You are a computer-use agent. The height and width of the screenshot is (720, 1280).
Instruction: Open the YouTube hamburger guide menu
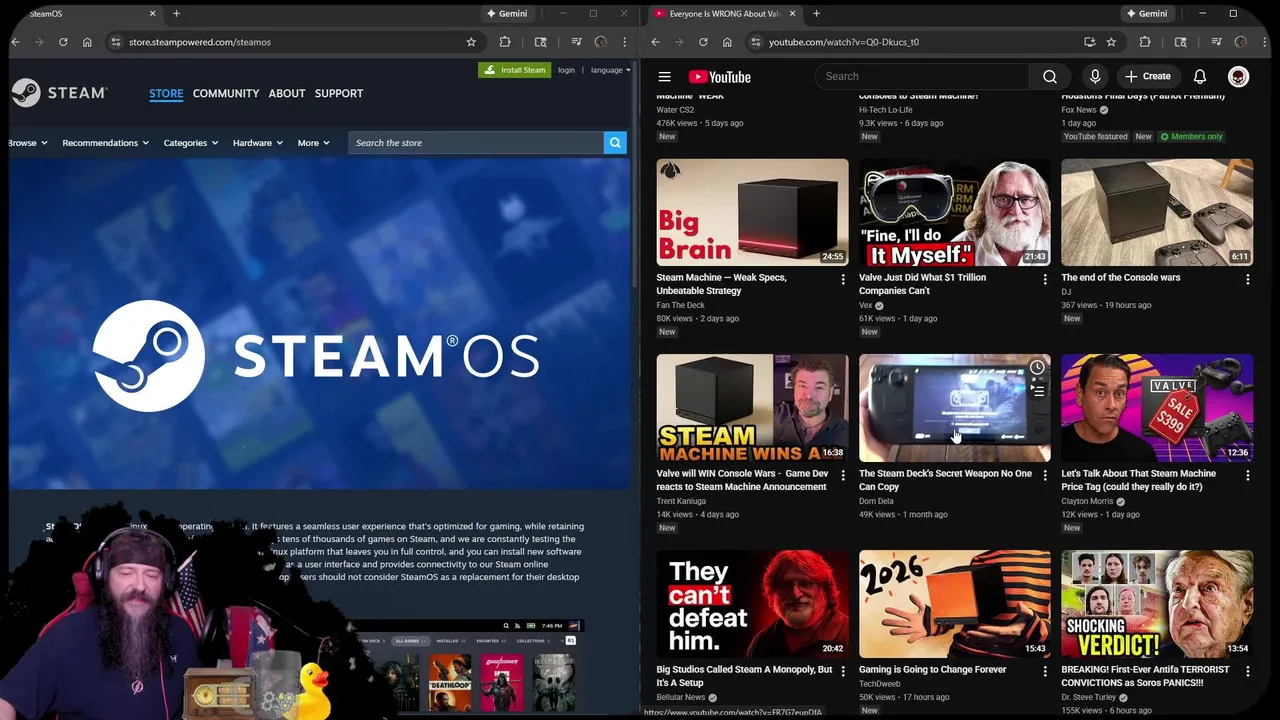[x=664, y=77]
